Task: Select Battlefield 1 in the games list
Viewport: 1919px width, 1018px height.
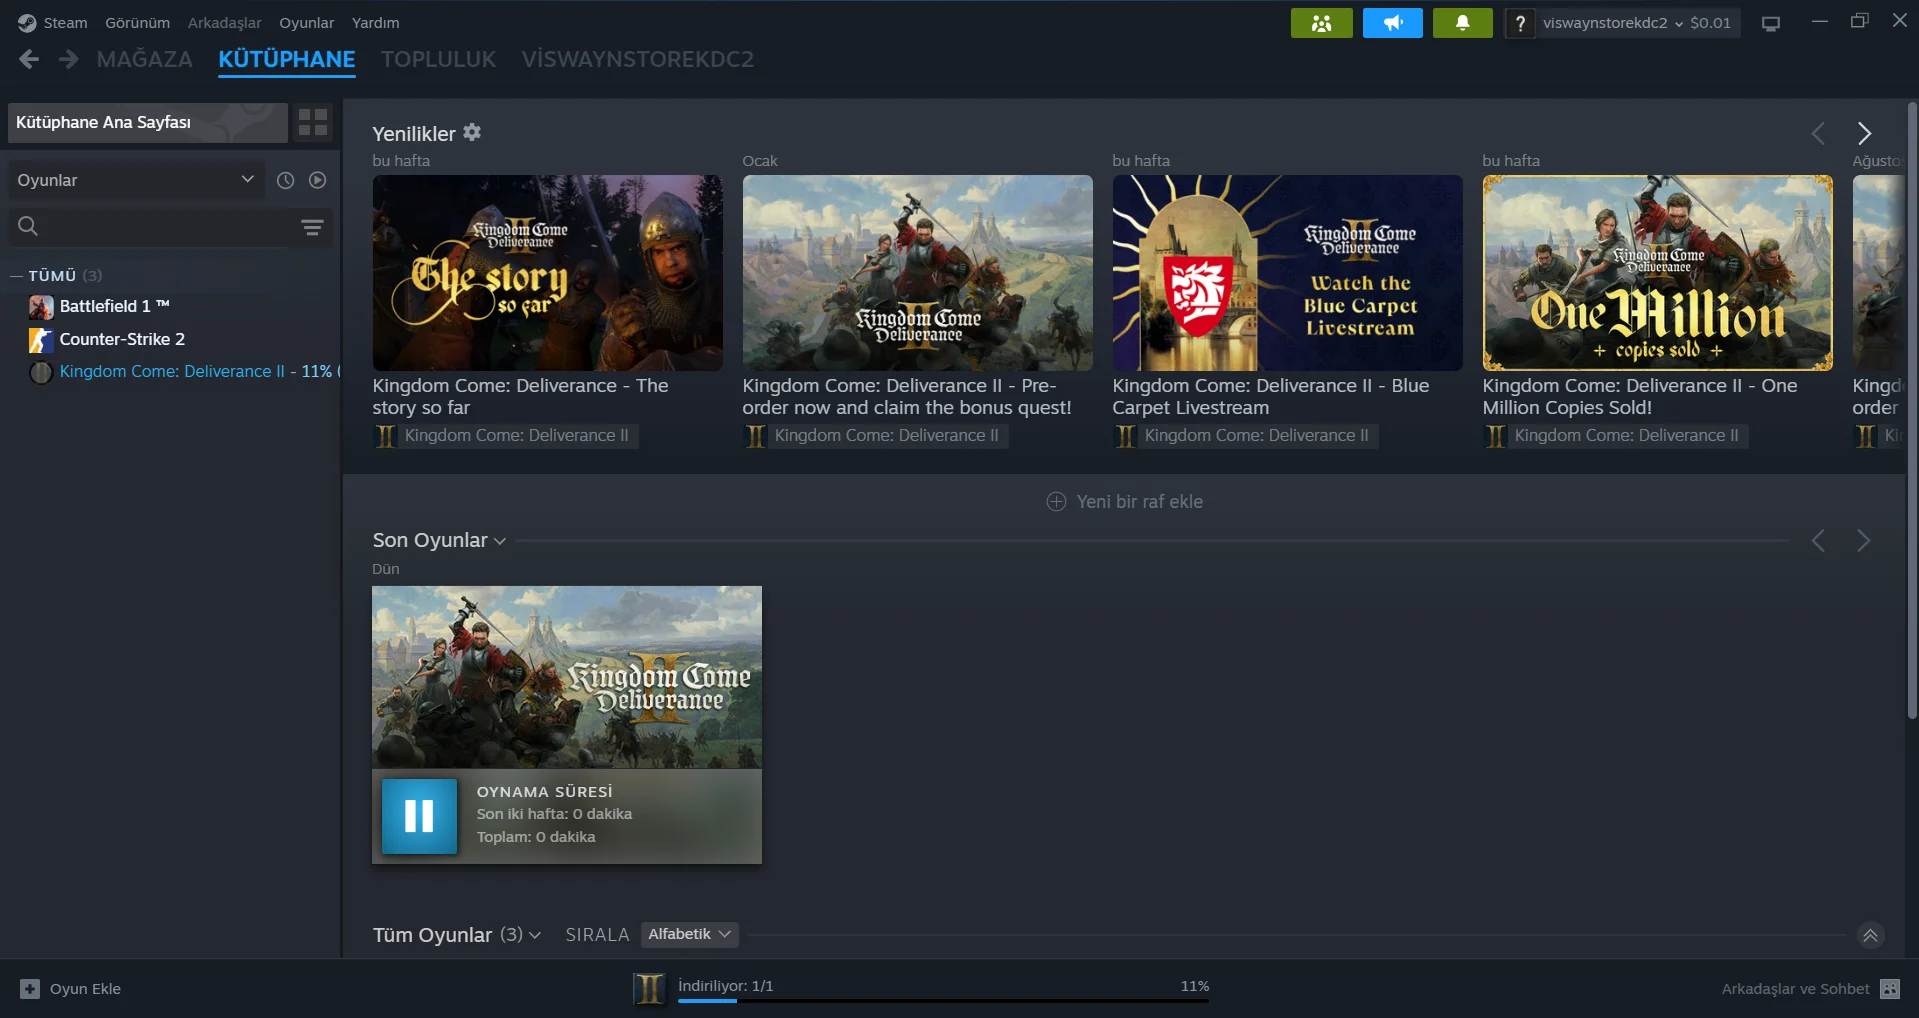Action: click(x=114, y=307)
